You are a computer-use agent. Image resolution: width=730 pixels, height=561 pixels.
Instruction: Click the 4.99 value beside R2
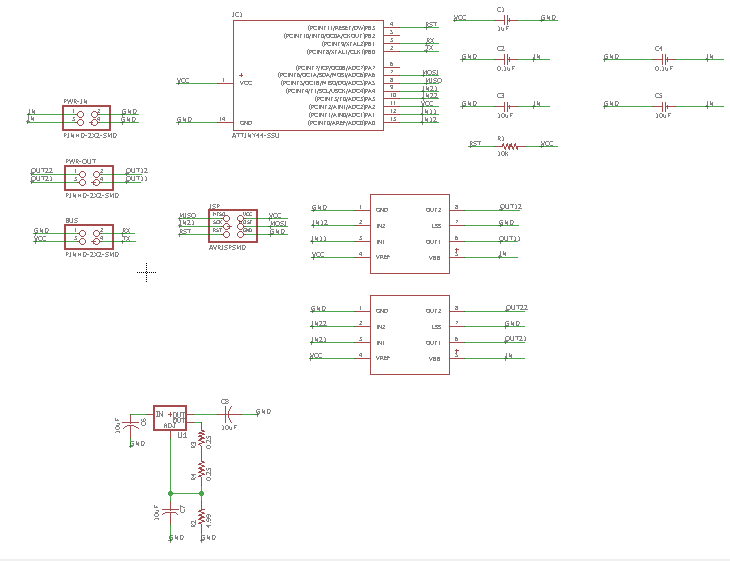point(209,520)
